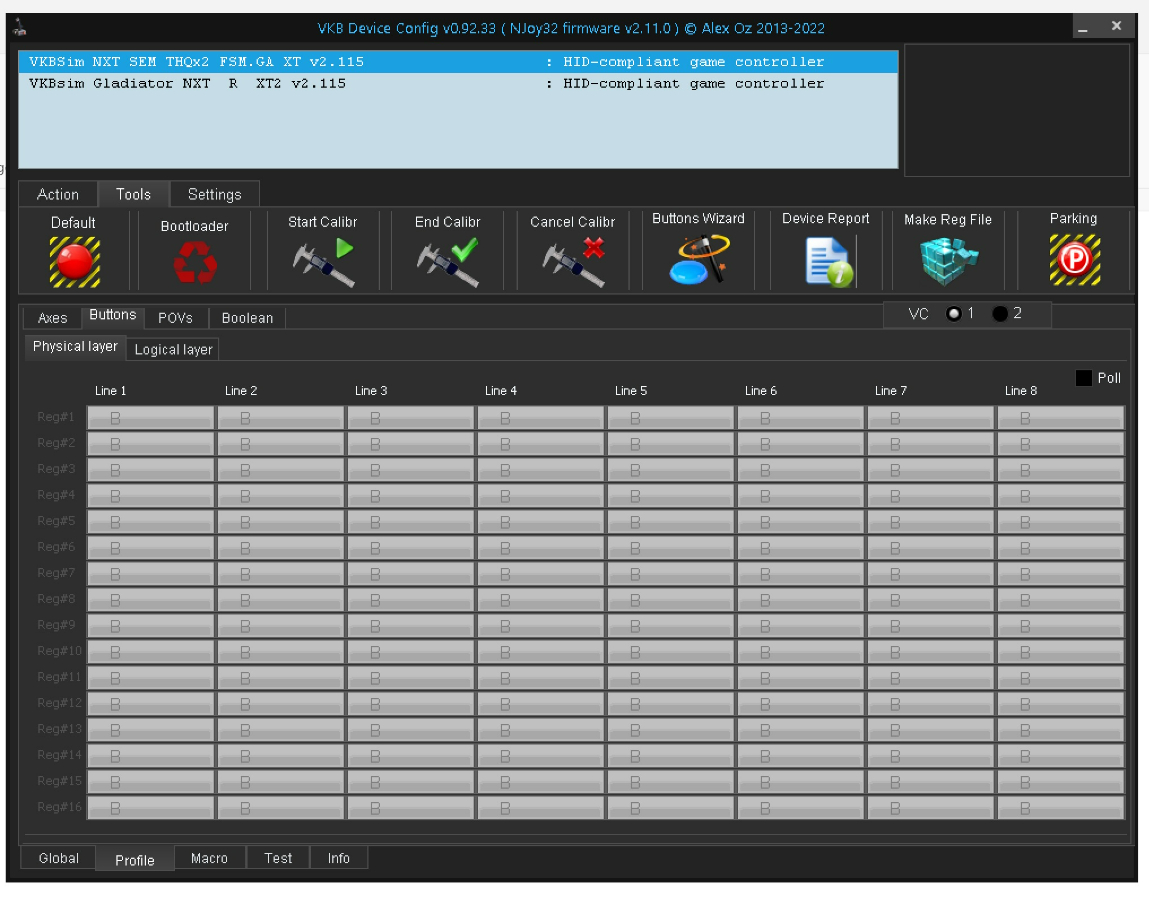Open the Device Report icon

tap(829, 261)
